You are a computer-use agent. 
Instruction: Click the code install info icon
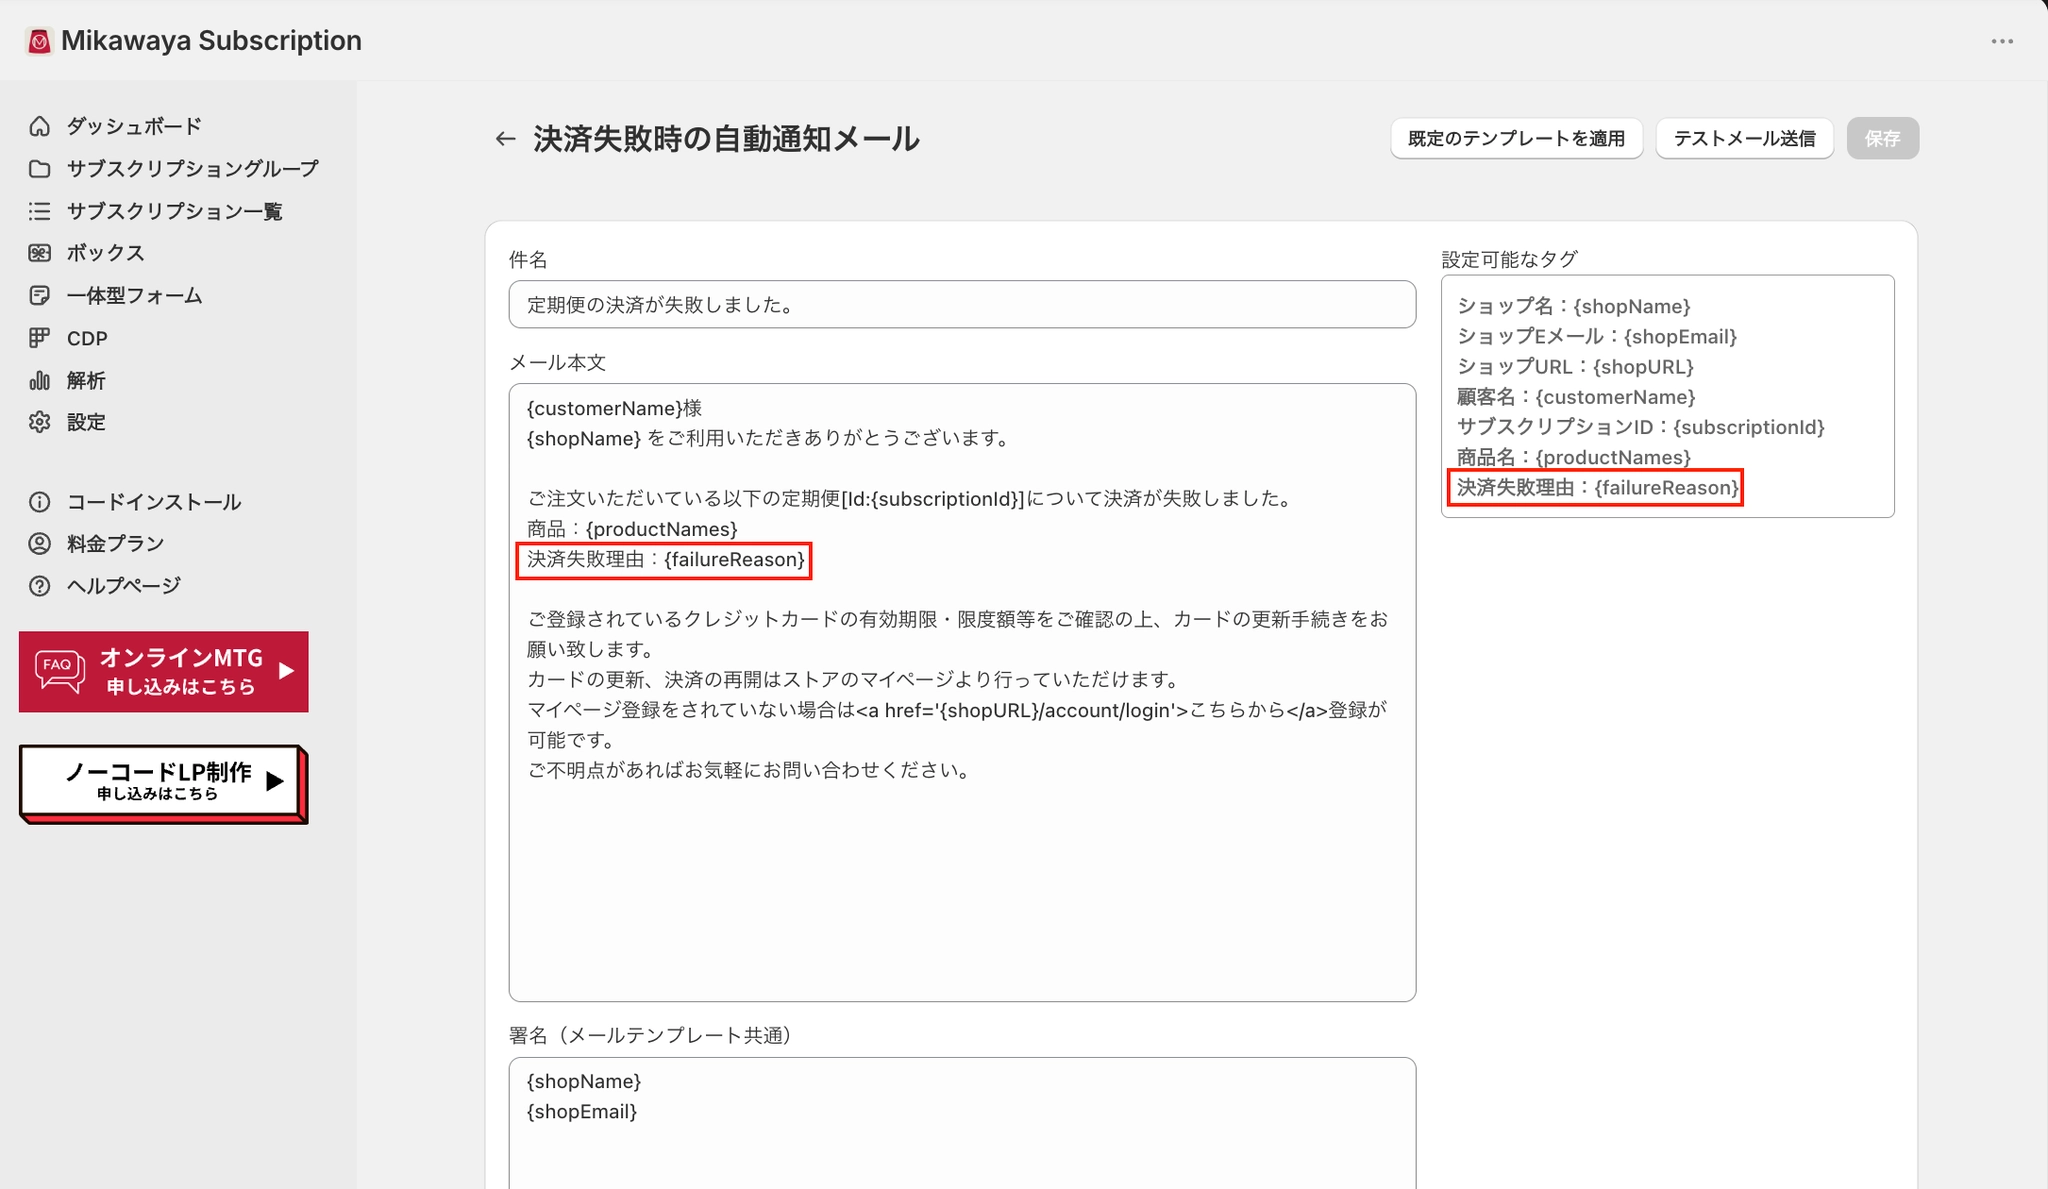click(x=39, y=502)
